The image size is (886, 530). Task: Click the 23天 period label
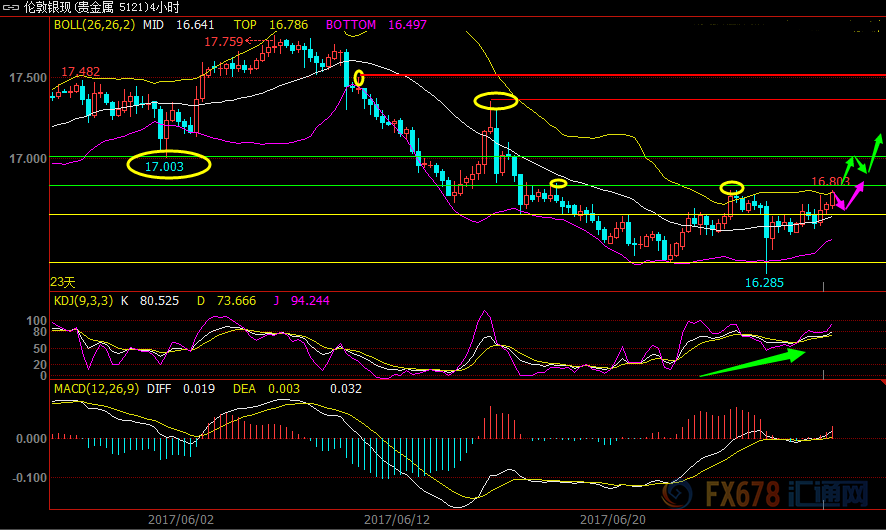(x=63, y=282)
